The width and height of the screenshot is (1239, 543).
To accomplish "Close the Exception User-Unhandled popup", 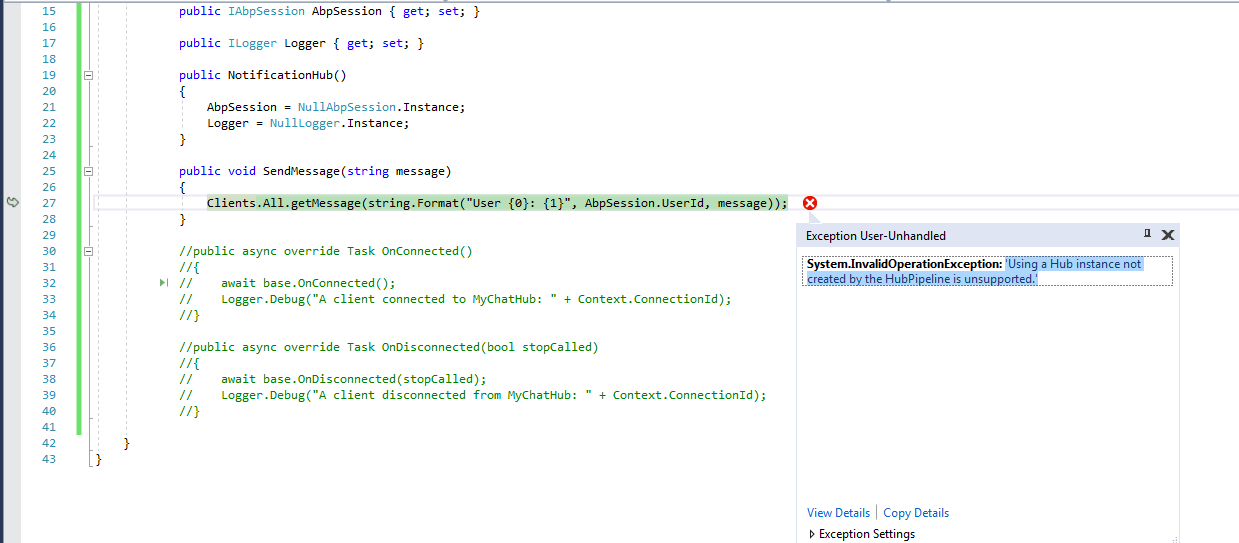I will click(1167, 235).
